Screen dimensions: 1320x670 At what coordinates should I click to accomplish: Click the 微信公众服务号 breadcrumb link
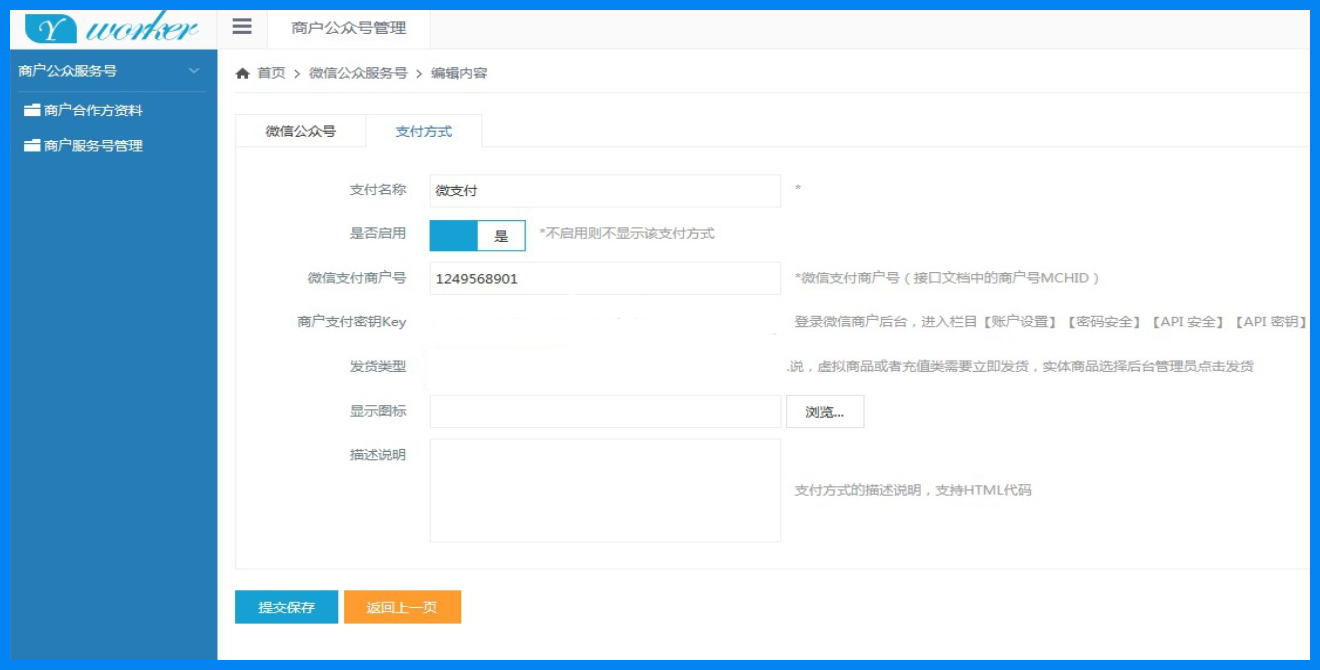pos(358,73)
